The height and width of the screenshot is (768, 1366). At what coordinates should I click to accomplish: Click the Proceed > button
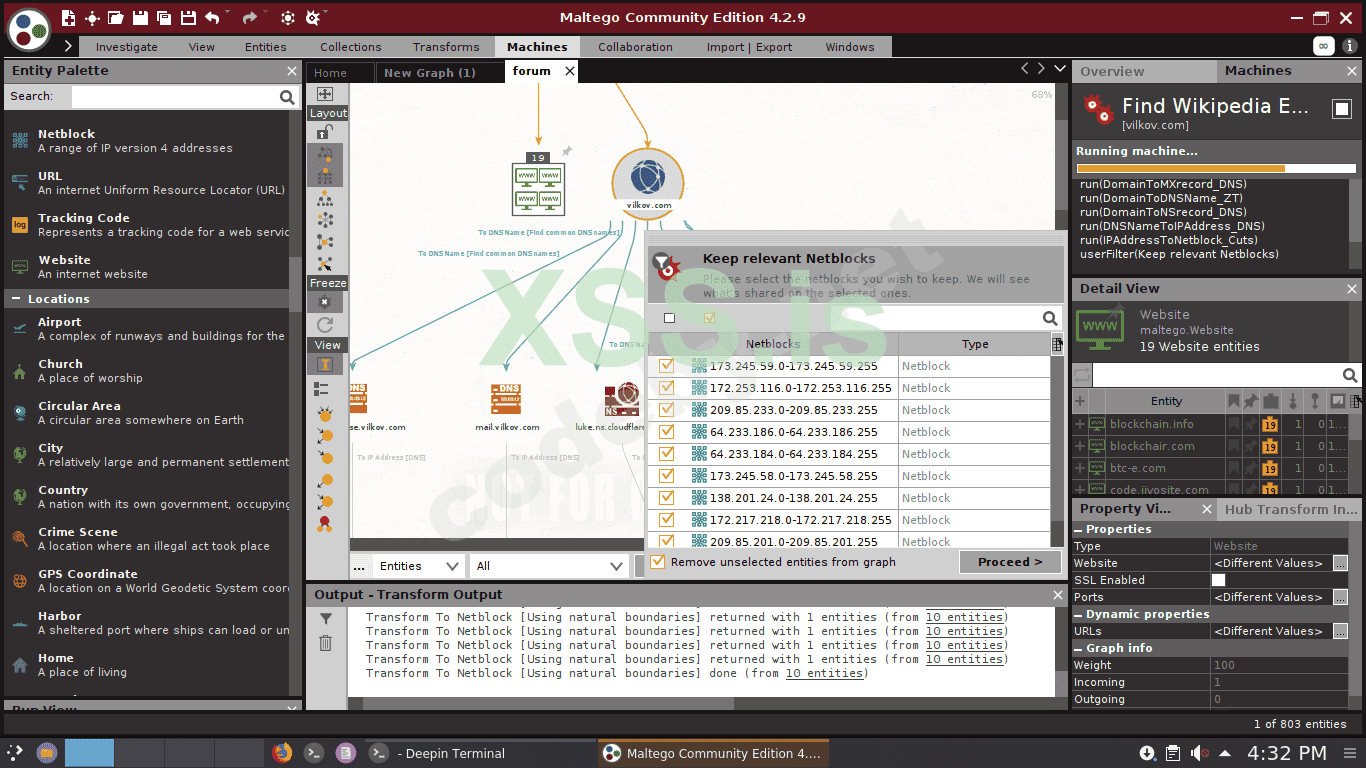[x=1010, y=562]
